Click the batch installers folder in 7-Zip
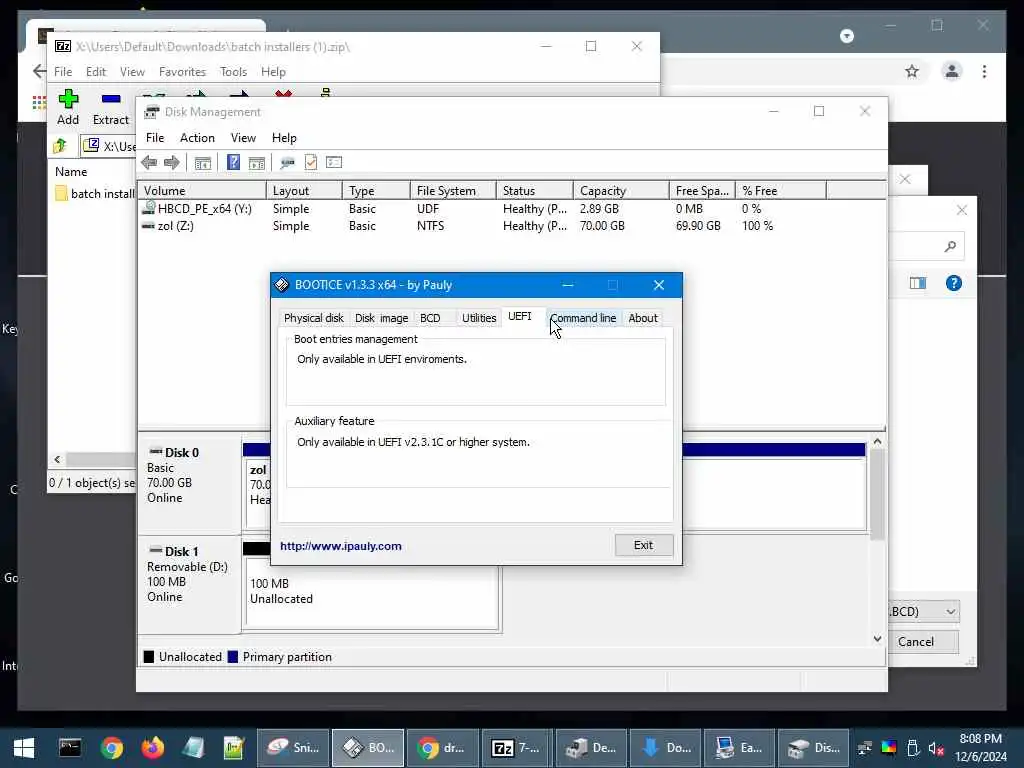This screenshot has width=1024, height=768. (94, 194)
